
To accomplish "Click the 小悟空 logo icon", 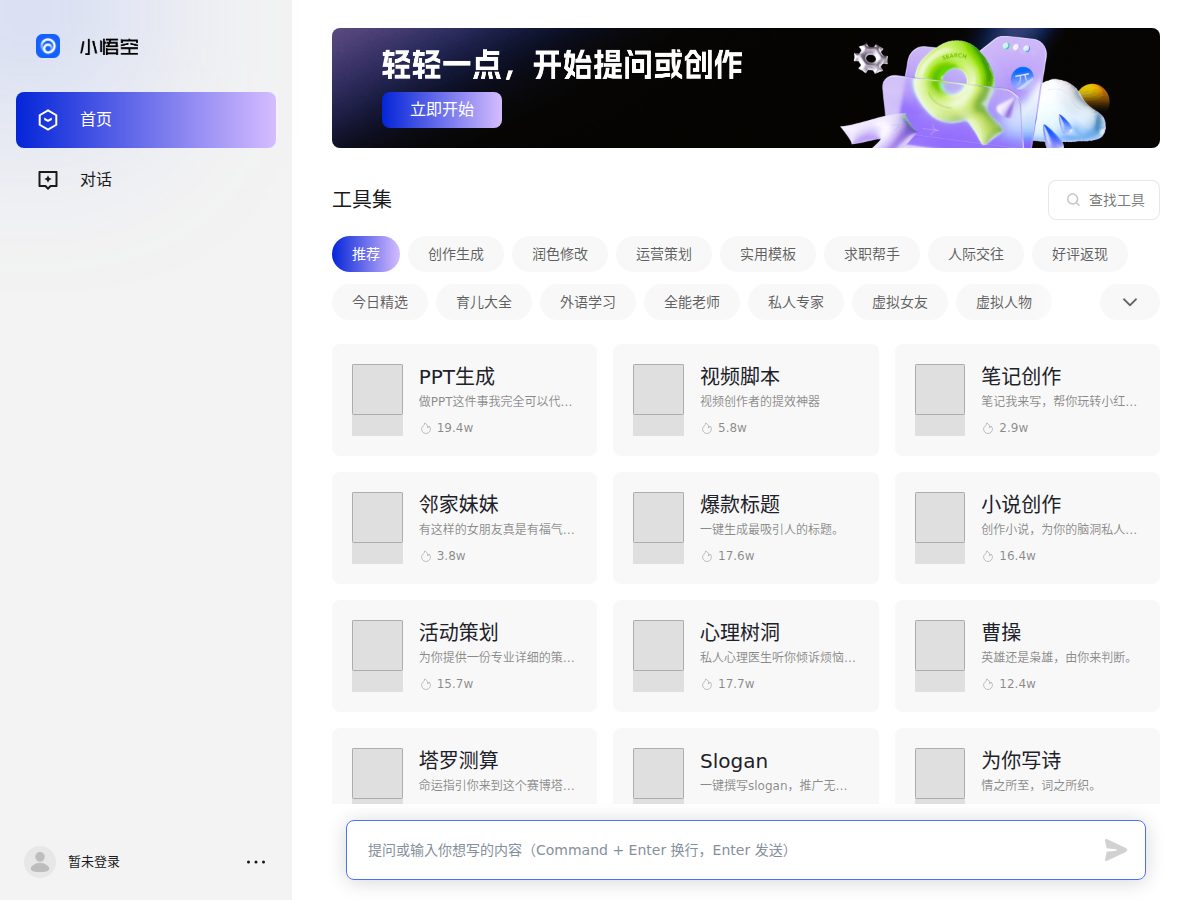I will pyautogui.click(x=48, y=46).
